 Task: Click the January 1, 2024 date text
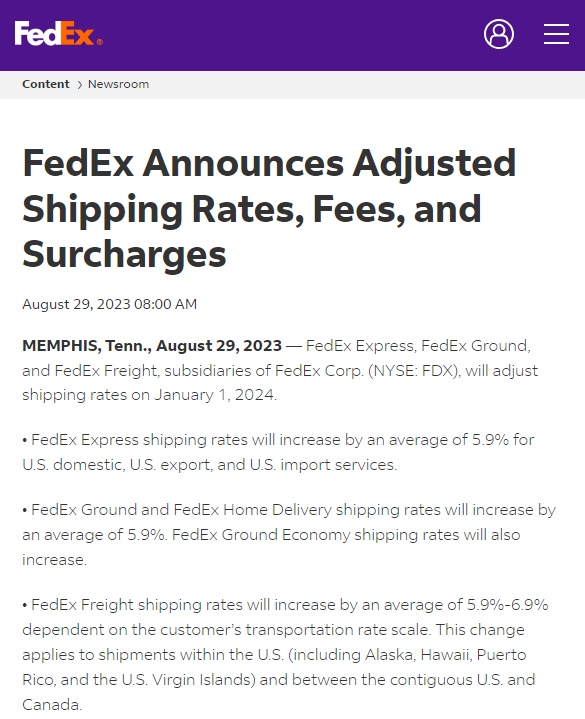point(215,395)
